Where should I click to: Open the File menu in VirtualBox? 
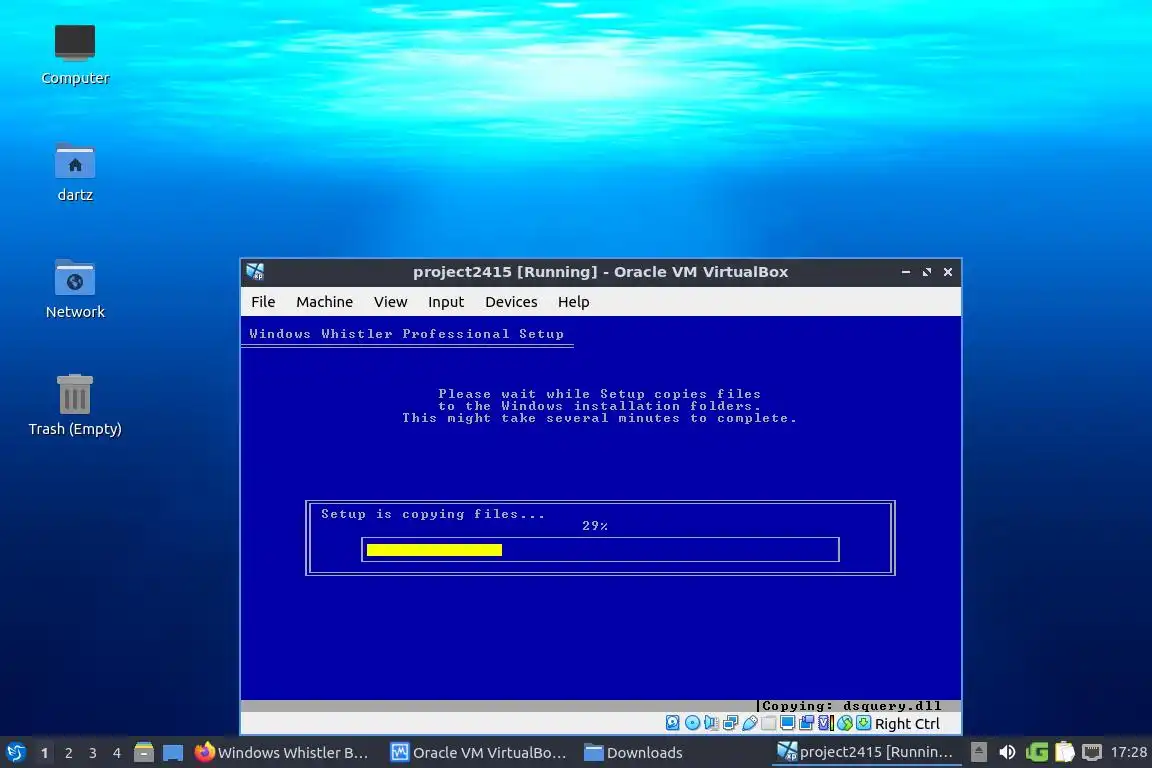(263, 302)
